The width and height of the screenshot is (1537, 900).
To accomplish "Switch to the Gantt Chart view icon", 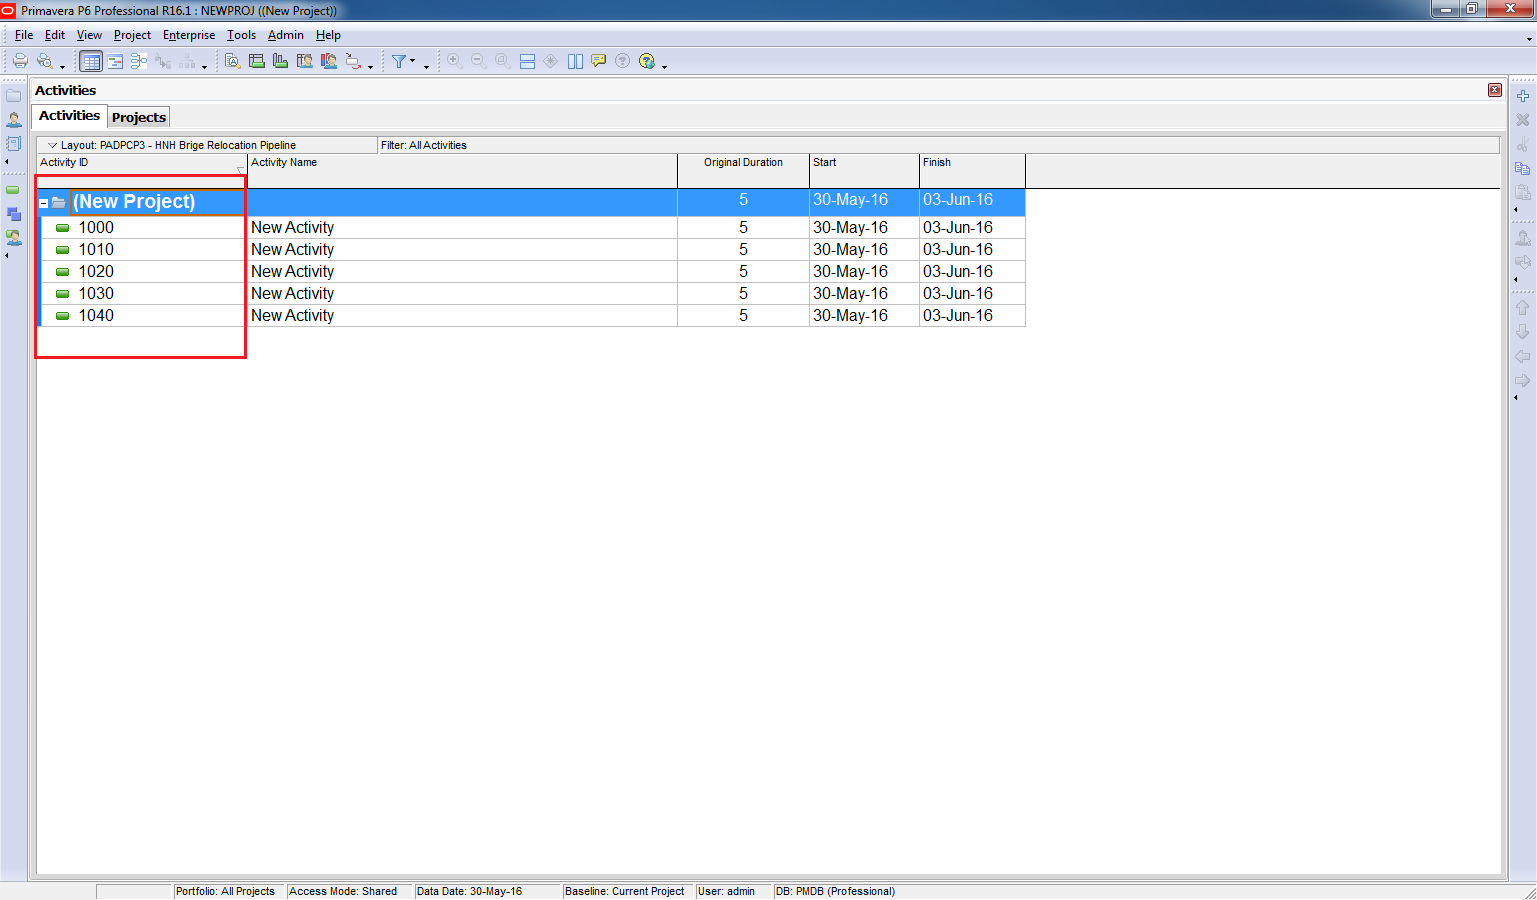I will (115, 62).
